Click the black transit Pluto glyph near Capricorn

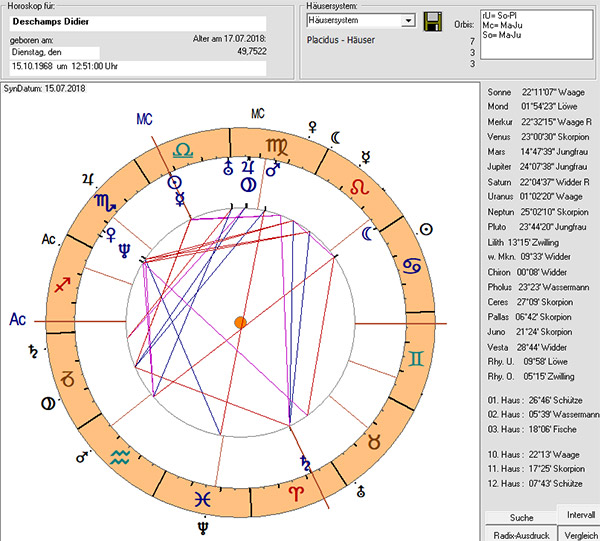48,403
